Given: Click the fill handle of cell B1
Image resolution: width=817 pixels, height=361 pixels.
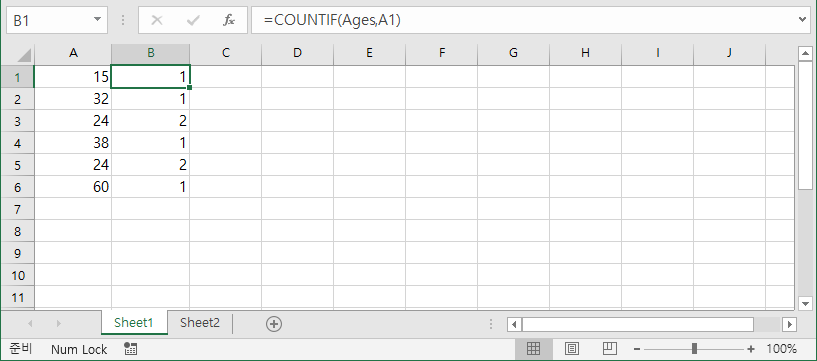Looking at the screenshot, I should pyautogui.click(x=190, y=88).
